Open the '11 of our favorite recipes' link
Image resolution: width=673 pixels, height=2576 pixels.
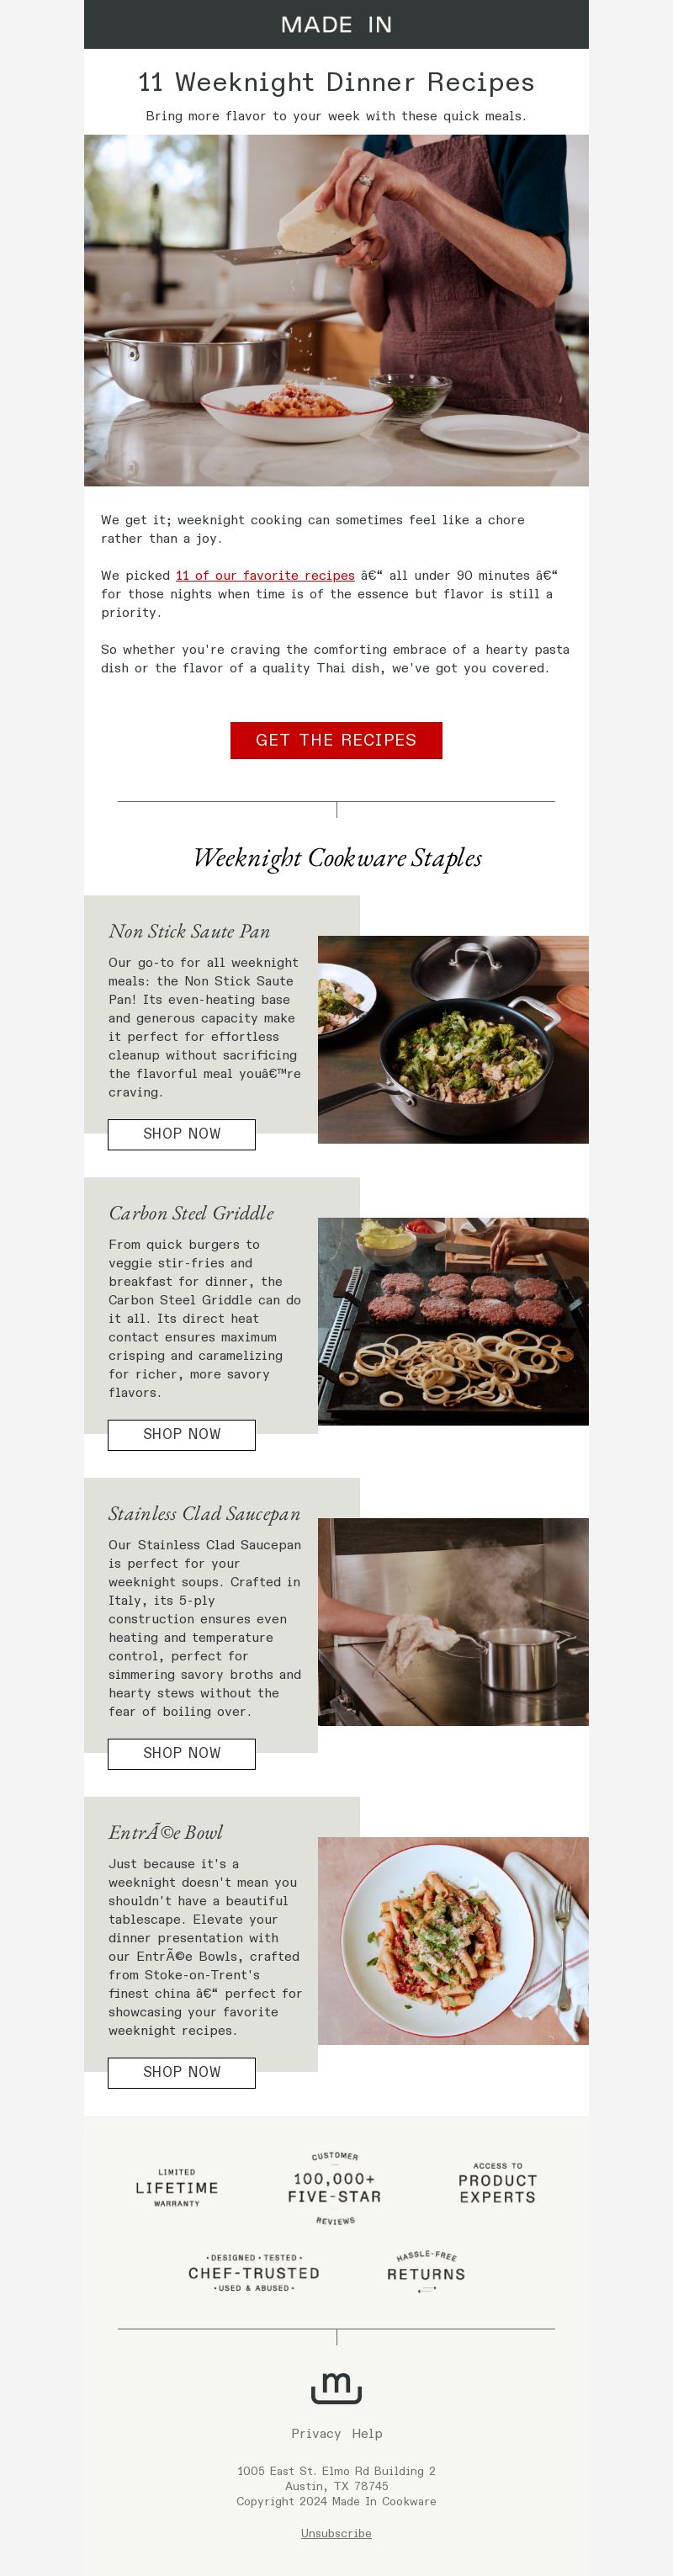click(265, 575)
